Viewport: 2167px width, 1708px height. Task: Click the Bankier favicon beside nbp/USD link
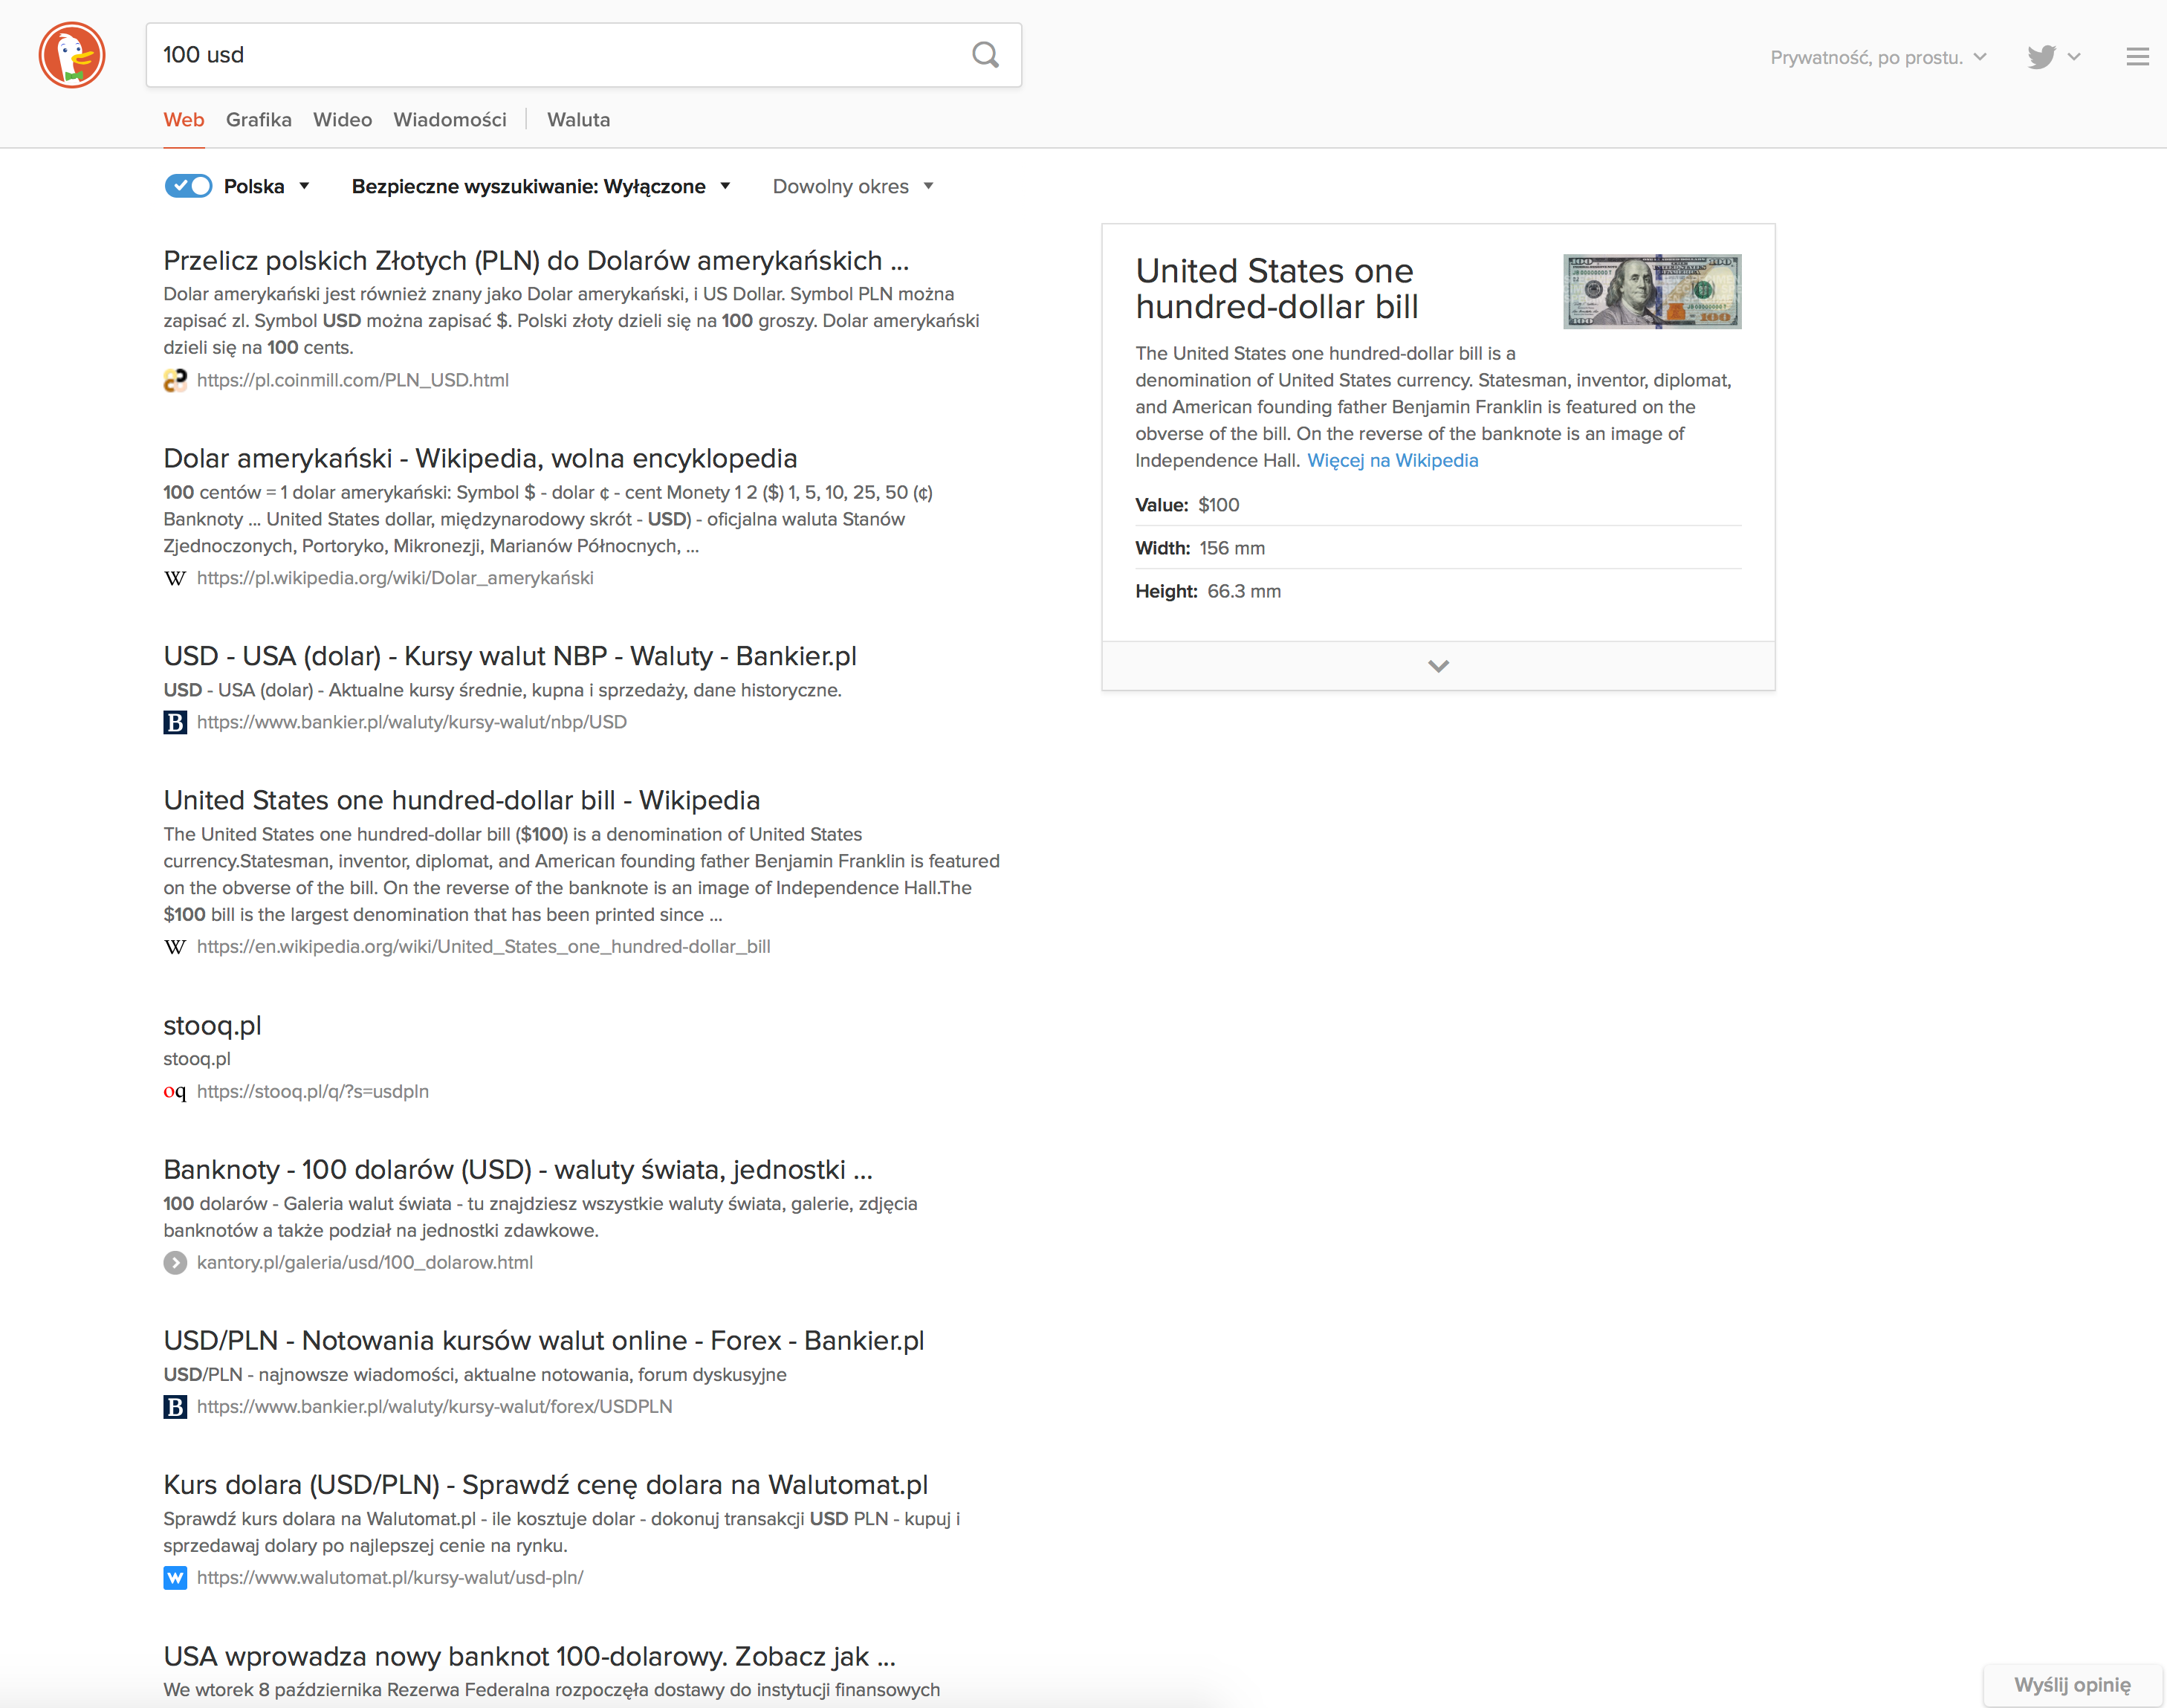coord(175,722)
